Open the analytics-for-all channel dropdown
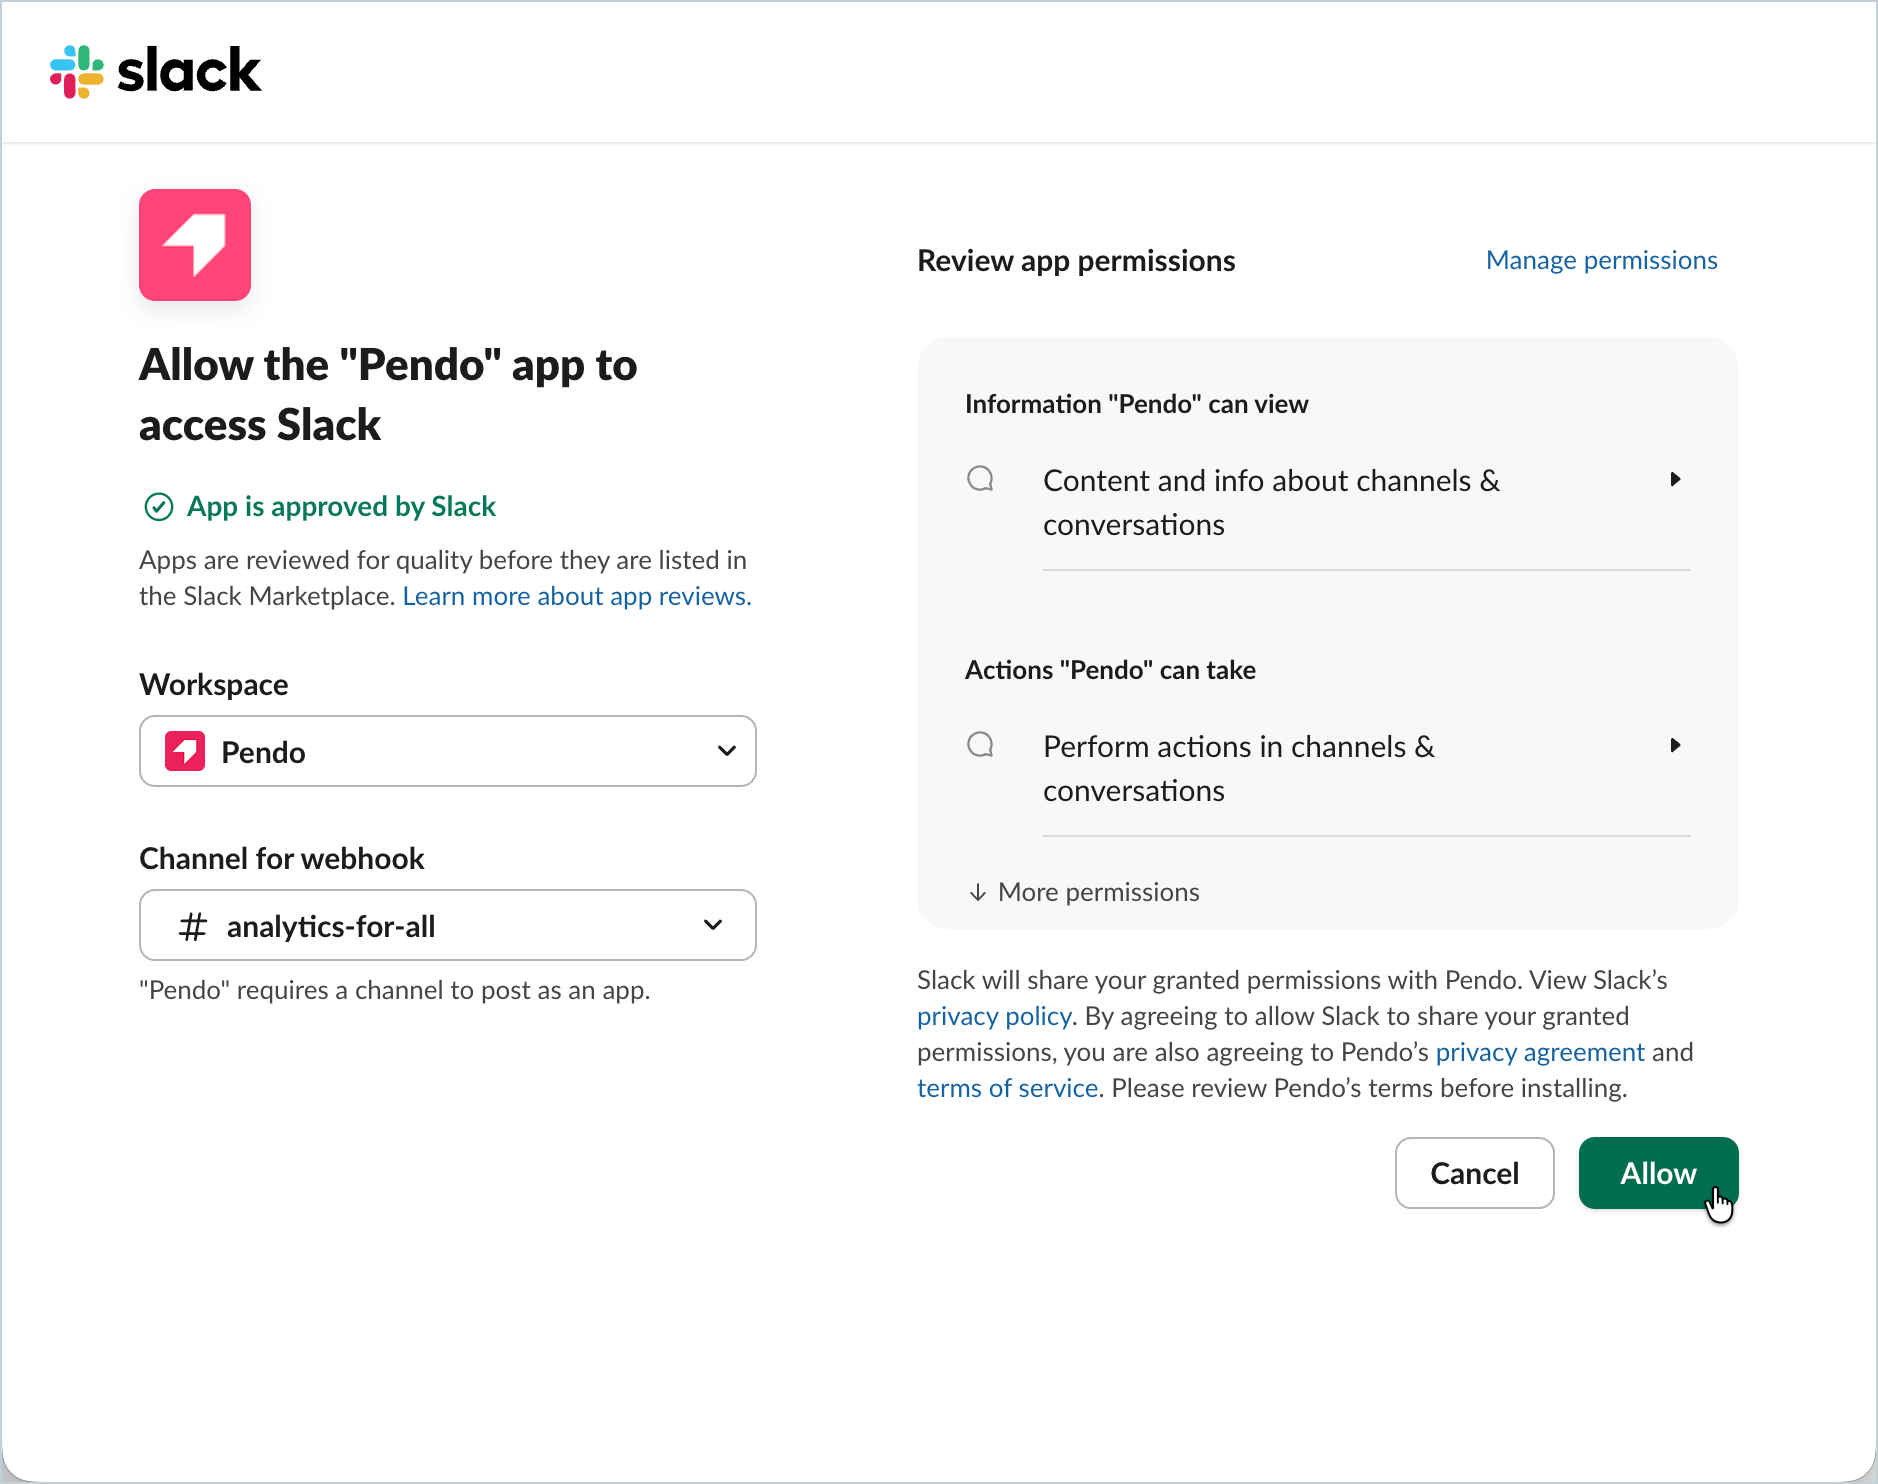 [x=448, y=925]
